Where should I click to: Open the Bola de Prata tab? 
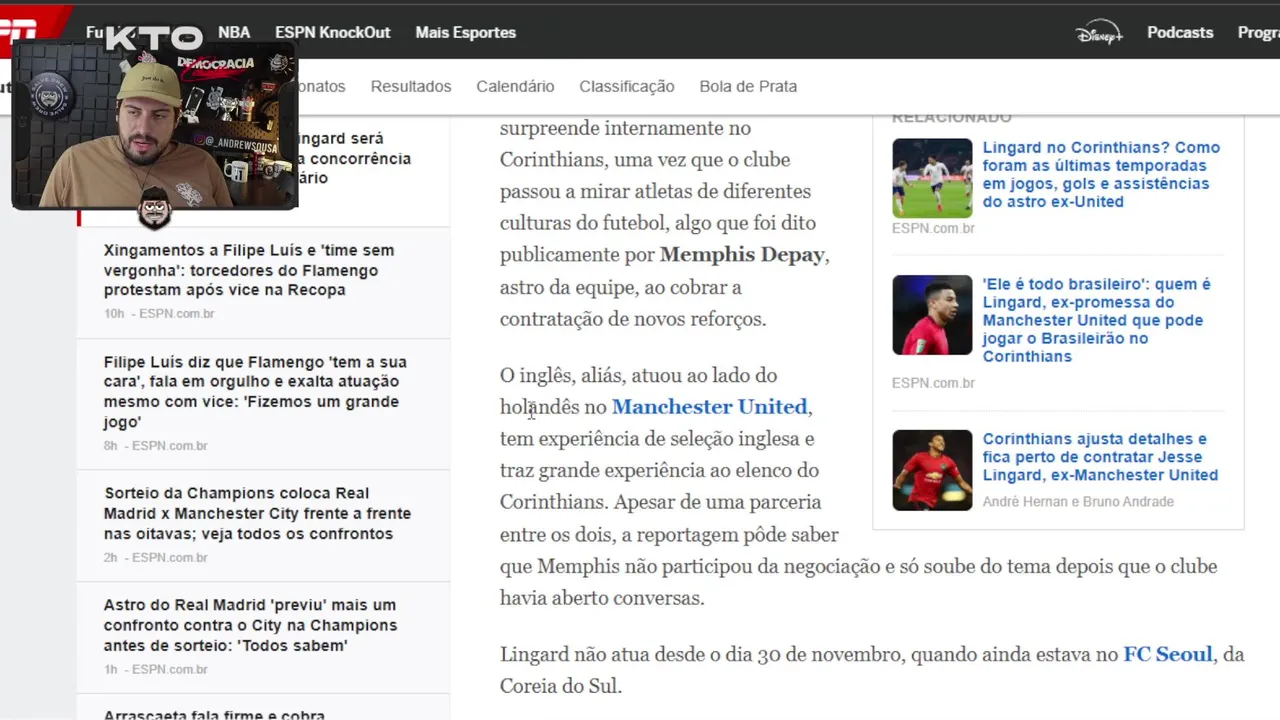[x=748, y=86]
